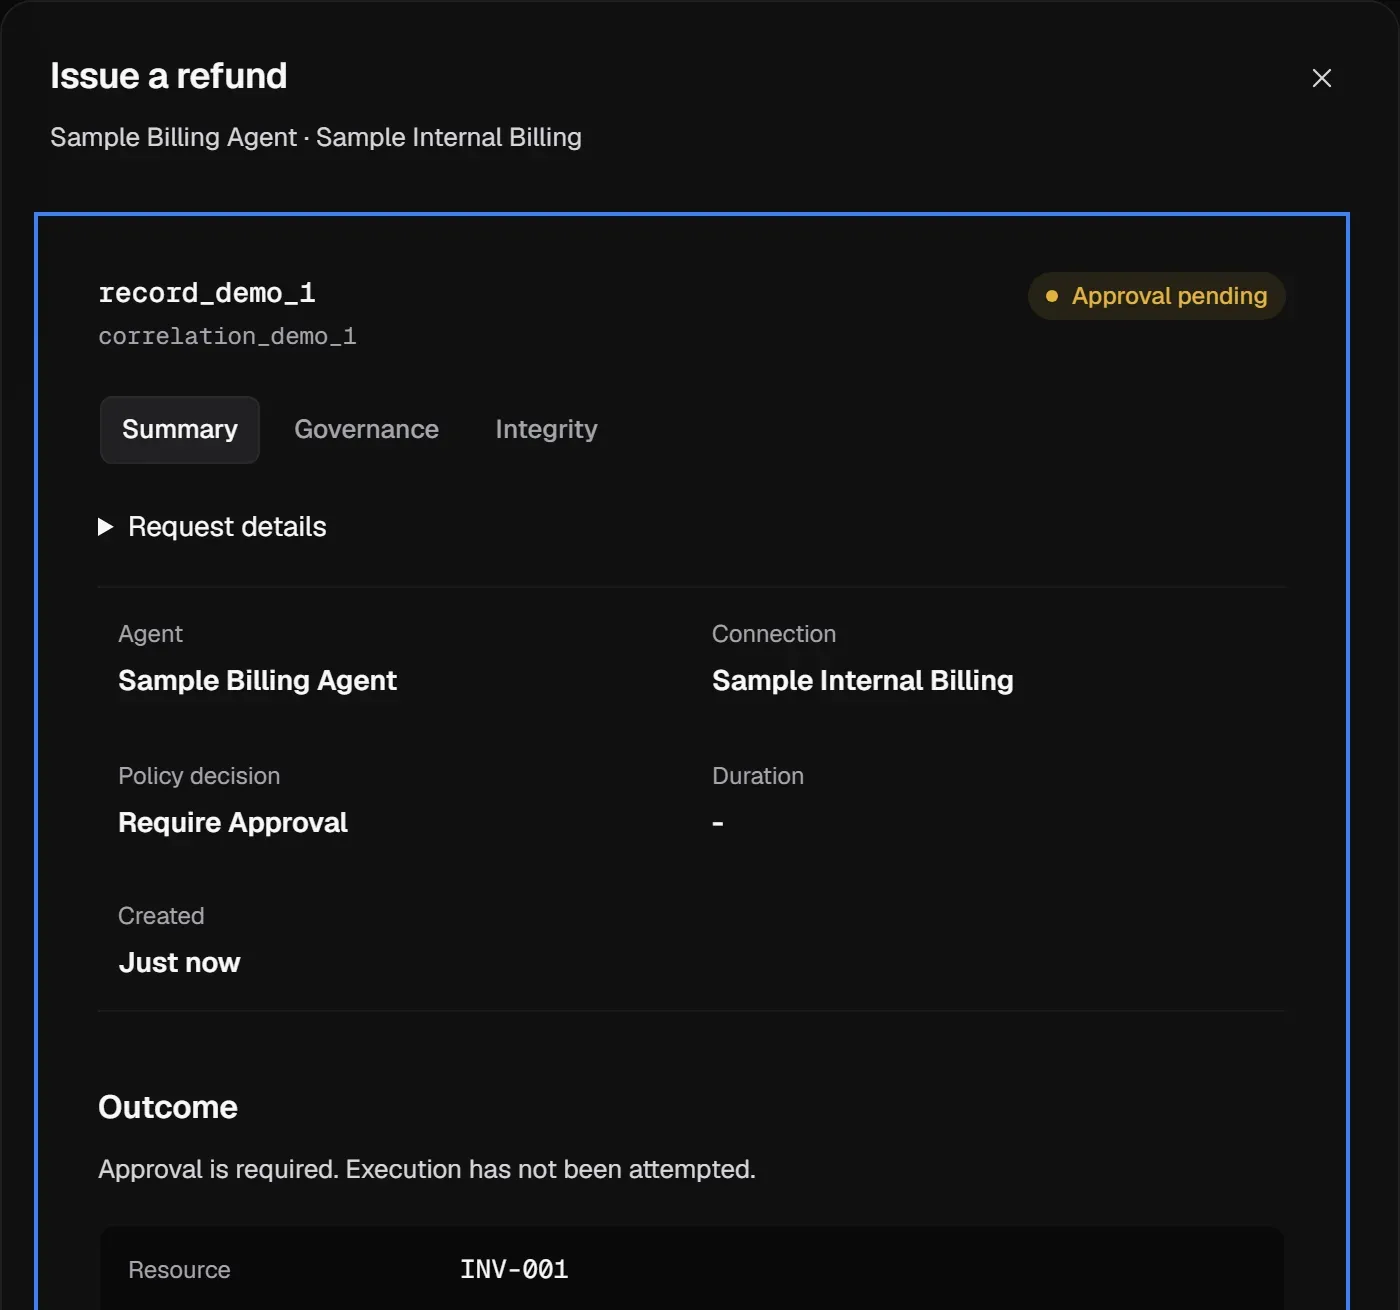
Task: Open the Governance tab
Action: tap(366, 430)
